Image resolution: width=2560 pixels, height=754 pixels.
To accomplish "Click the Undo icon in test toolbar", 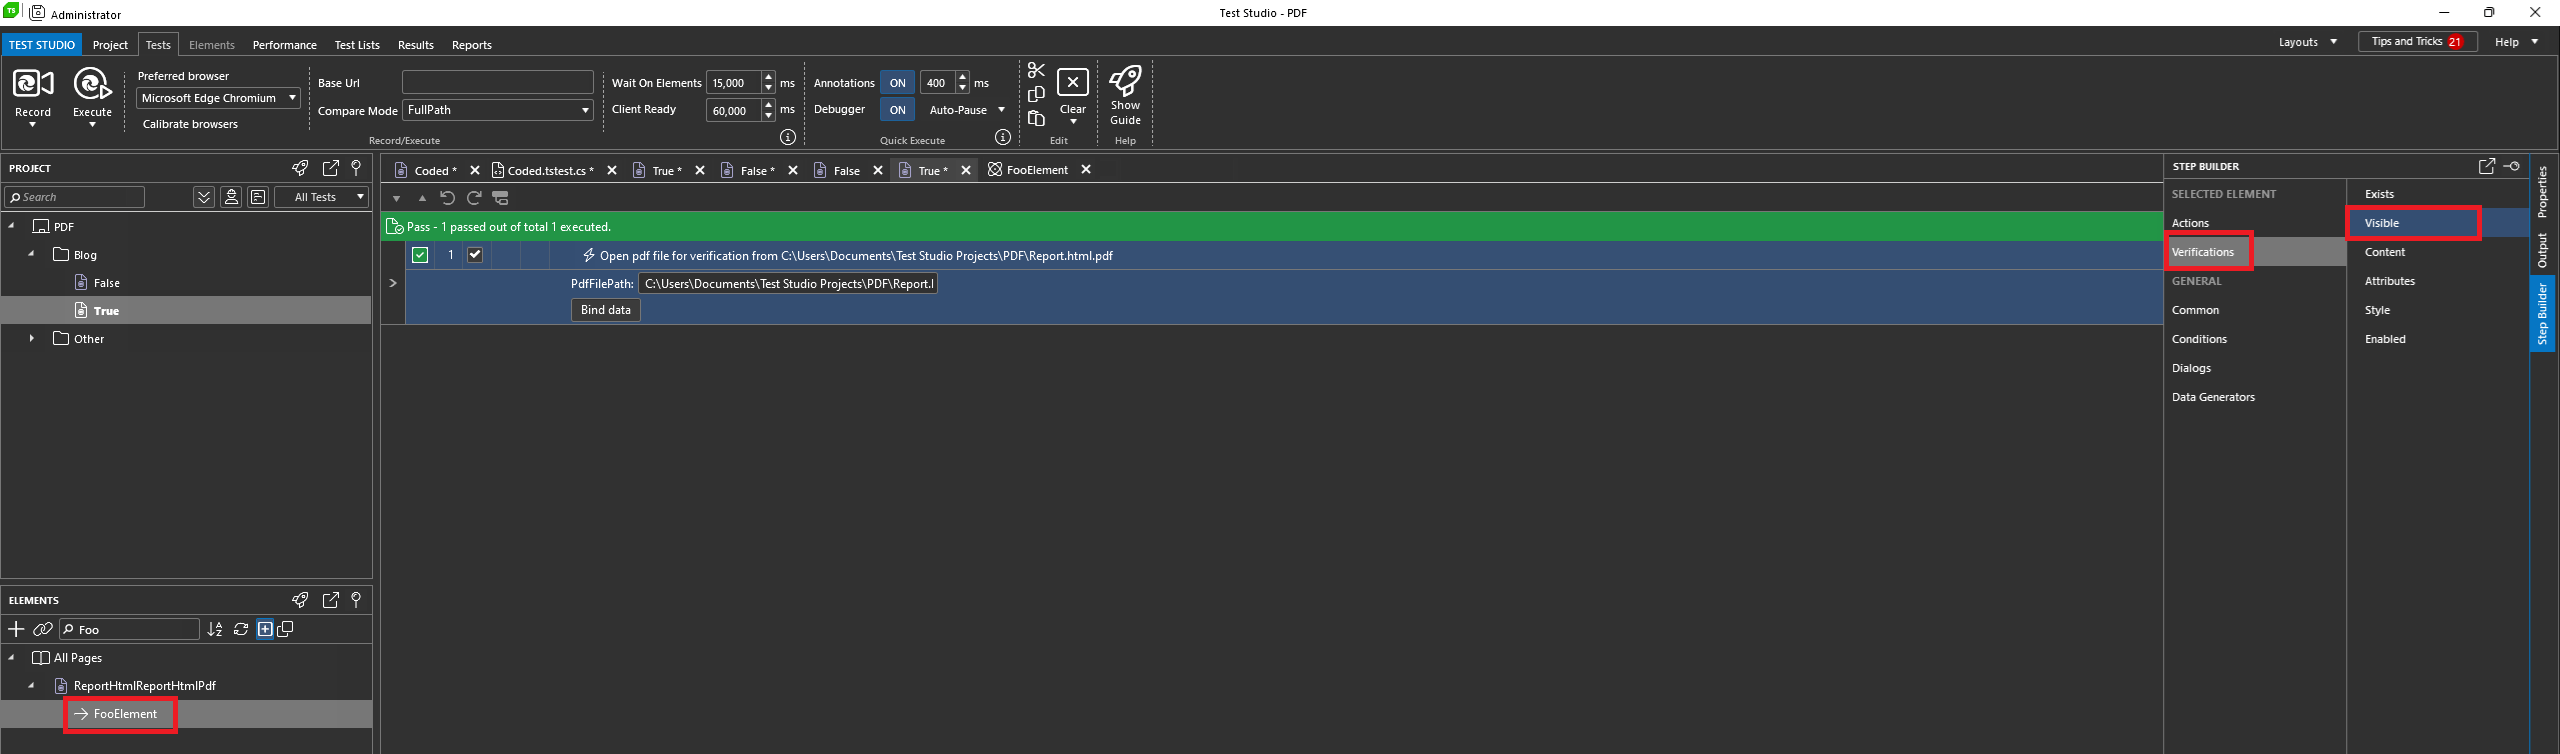I will click(447, 198).
